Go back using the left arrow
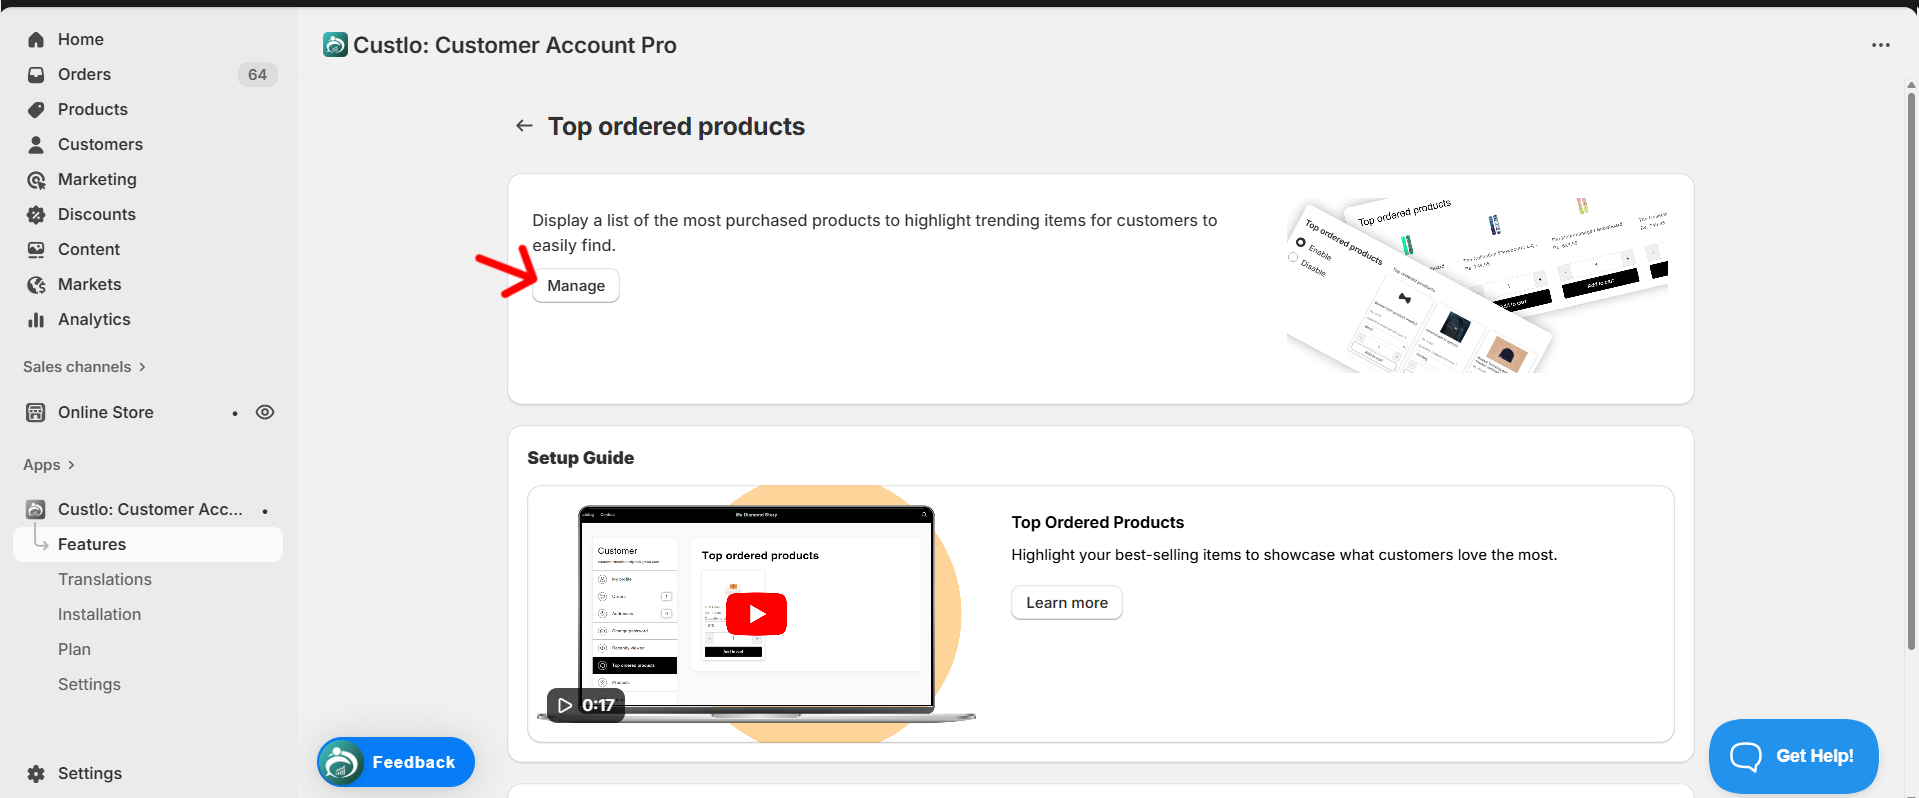The width and height of the screenshot is (1919, 798). pos(524,126)
